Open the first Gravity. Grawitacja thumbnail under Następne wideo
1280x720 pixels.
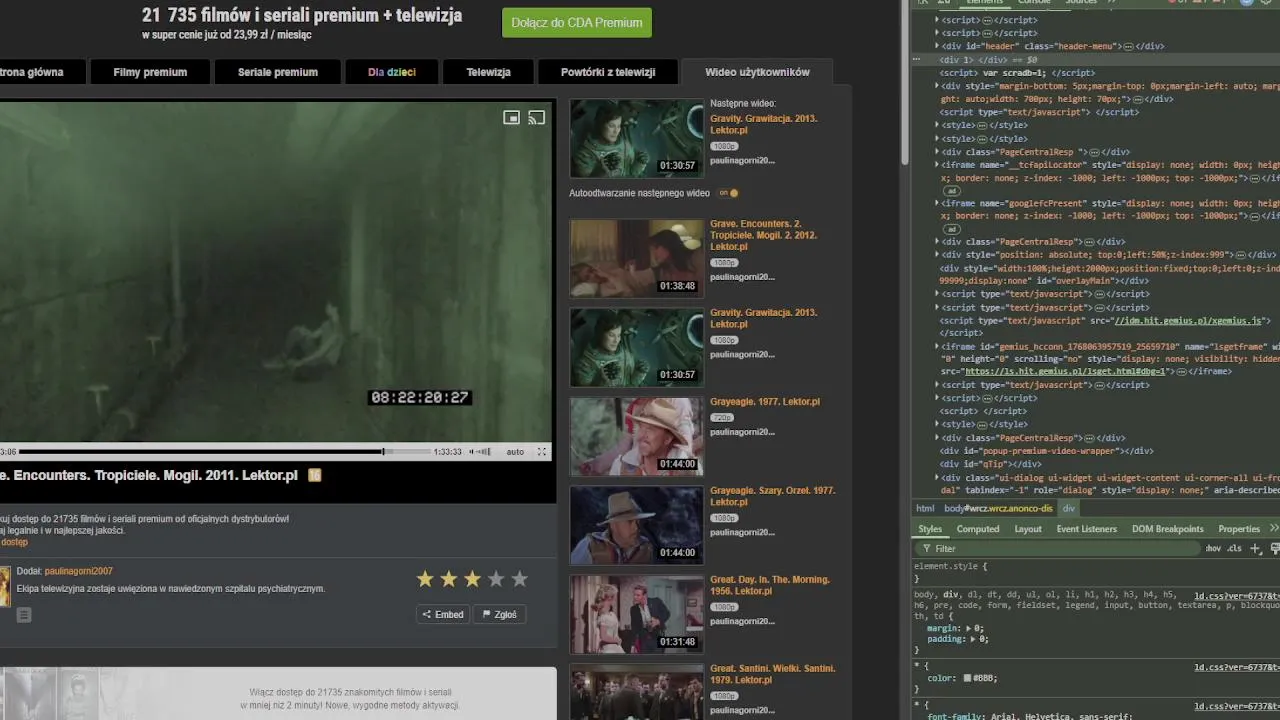point(637,138)
